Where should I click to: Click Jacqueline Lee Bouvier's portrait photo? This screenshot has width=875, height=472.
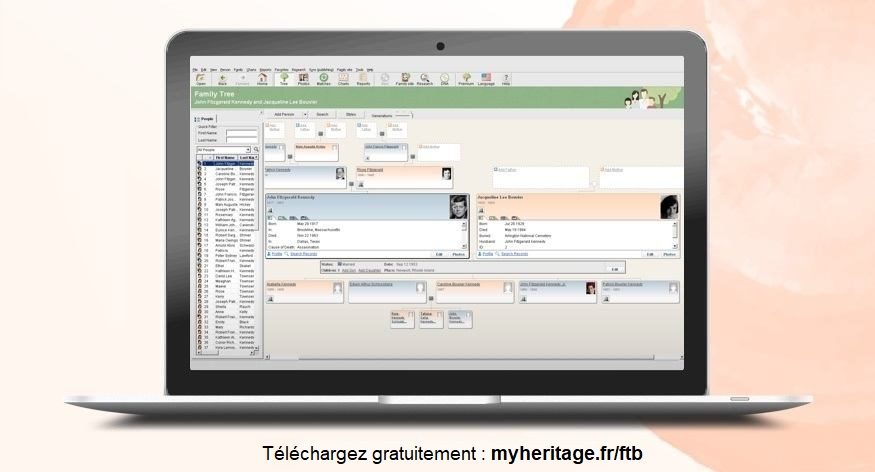point(669,206)
